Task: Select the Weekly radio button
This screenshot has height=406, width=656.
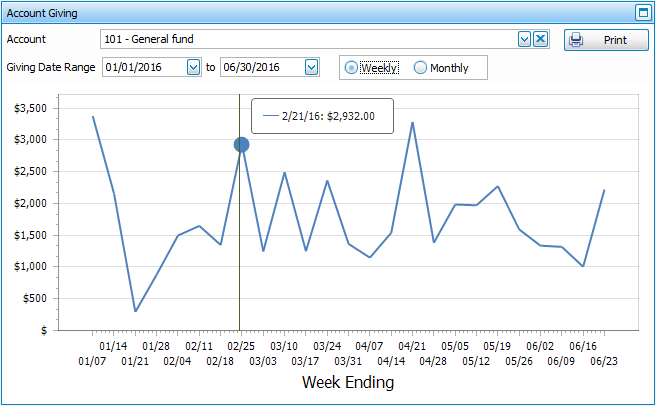Action: point(351,67)
